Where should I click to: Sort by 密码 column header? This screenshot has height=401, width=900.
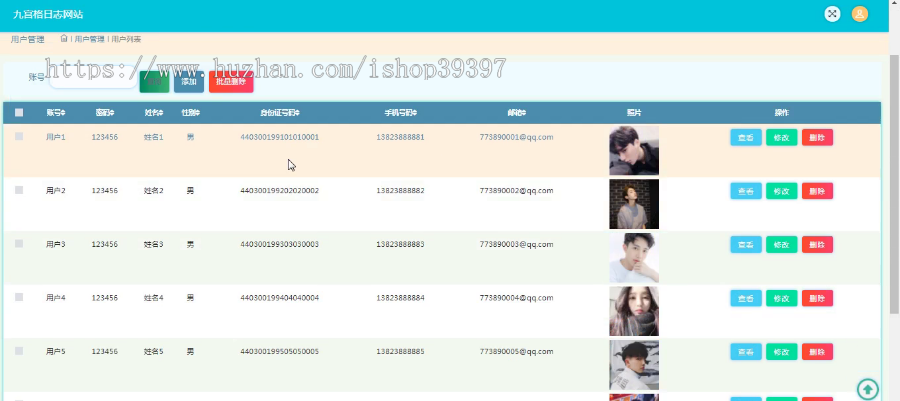(105, 113)
